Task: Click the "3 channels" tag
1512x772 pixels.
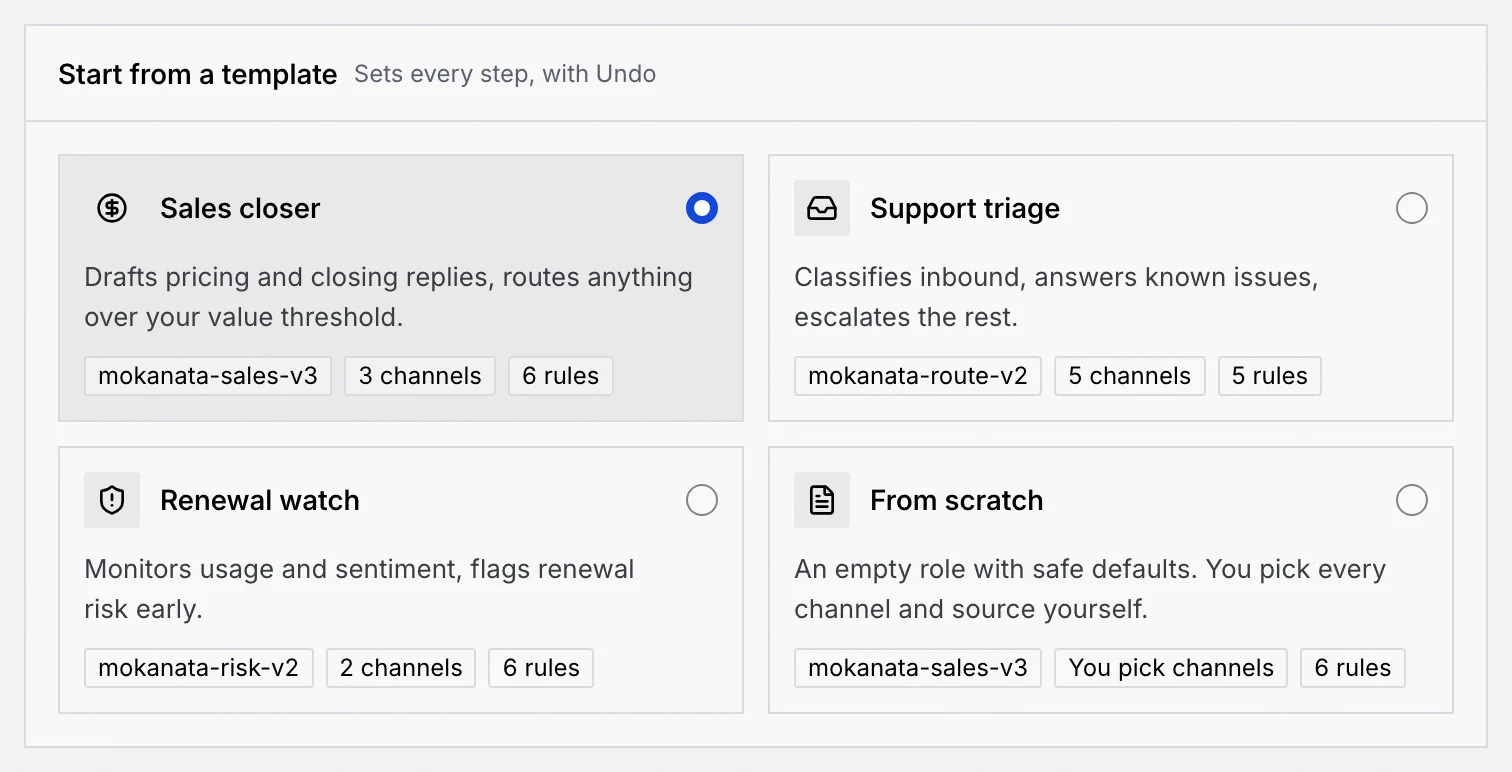Action: [x=420, y=376]
